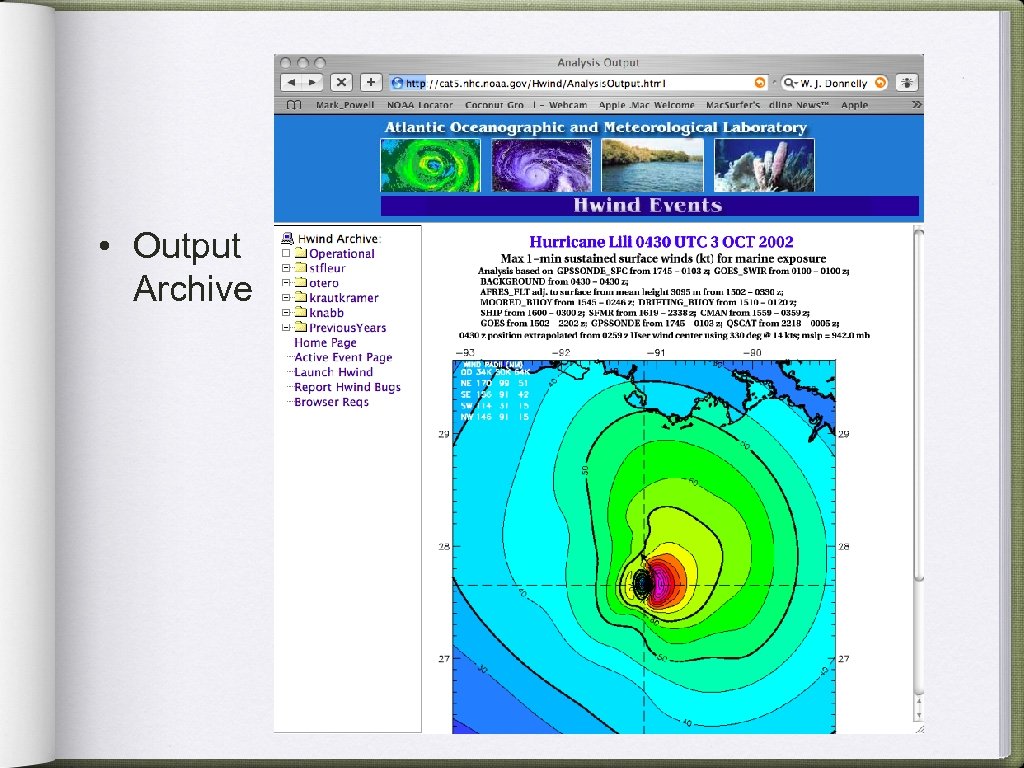
Task: Stop loading with the X button
Action: [x=341, y=82]
